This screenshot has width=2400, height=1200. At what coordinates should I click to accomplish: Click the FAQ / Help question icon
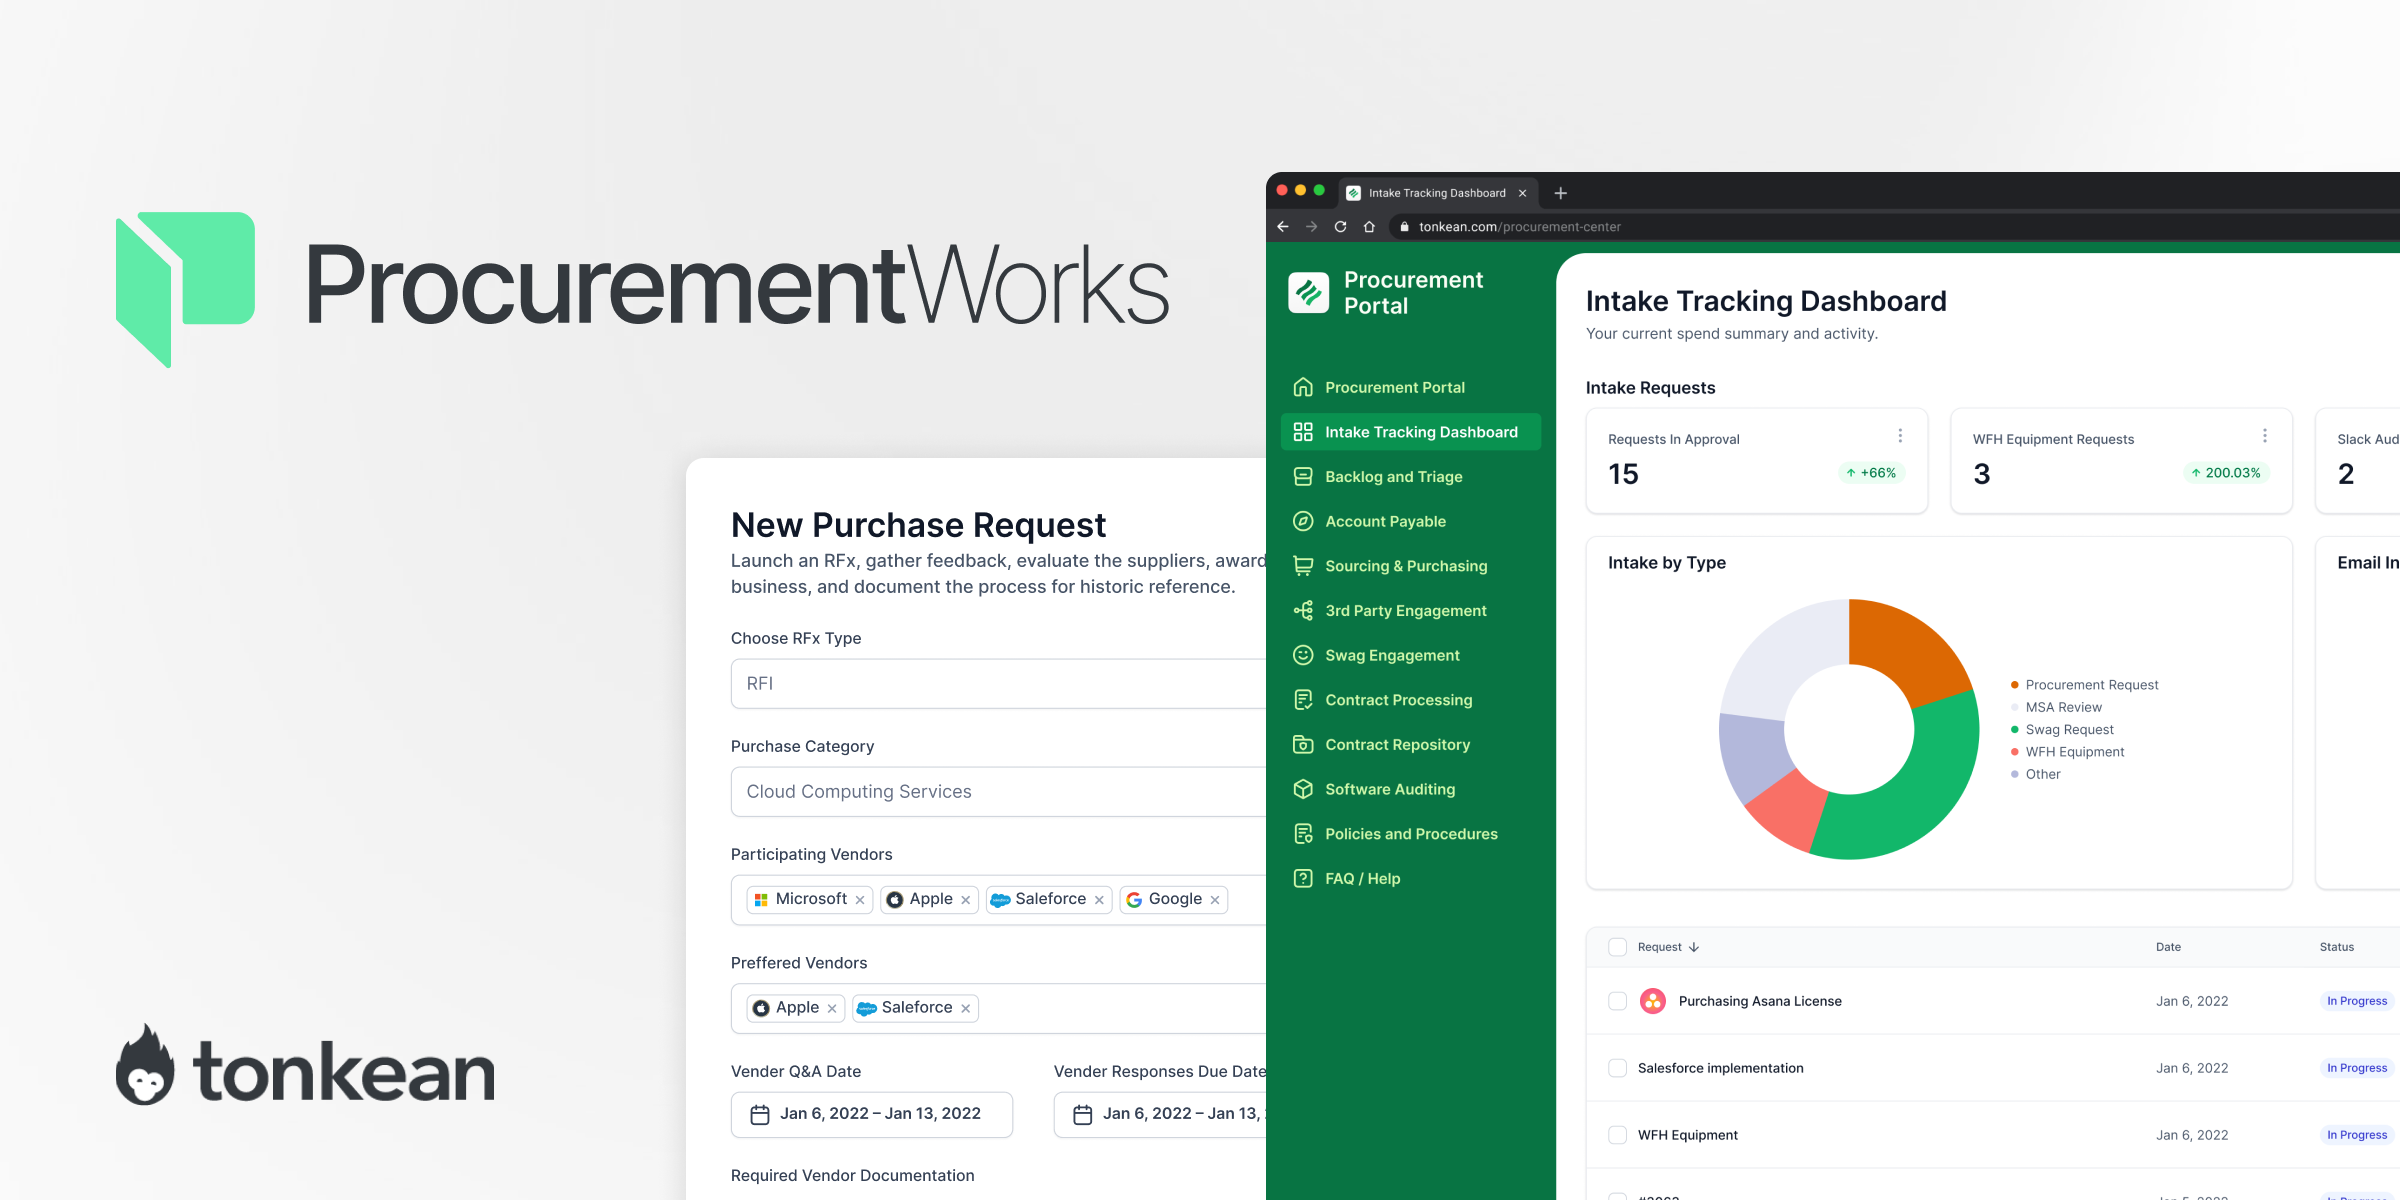coord(1303,878)
